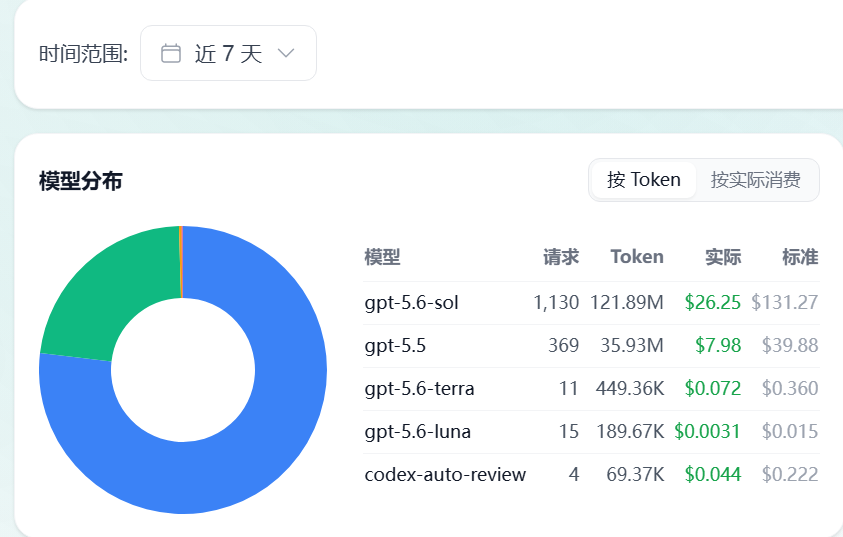
Task: Click the Token column header
Action: (637, 257)
